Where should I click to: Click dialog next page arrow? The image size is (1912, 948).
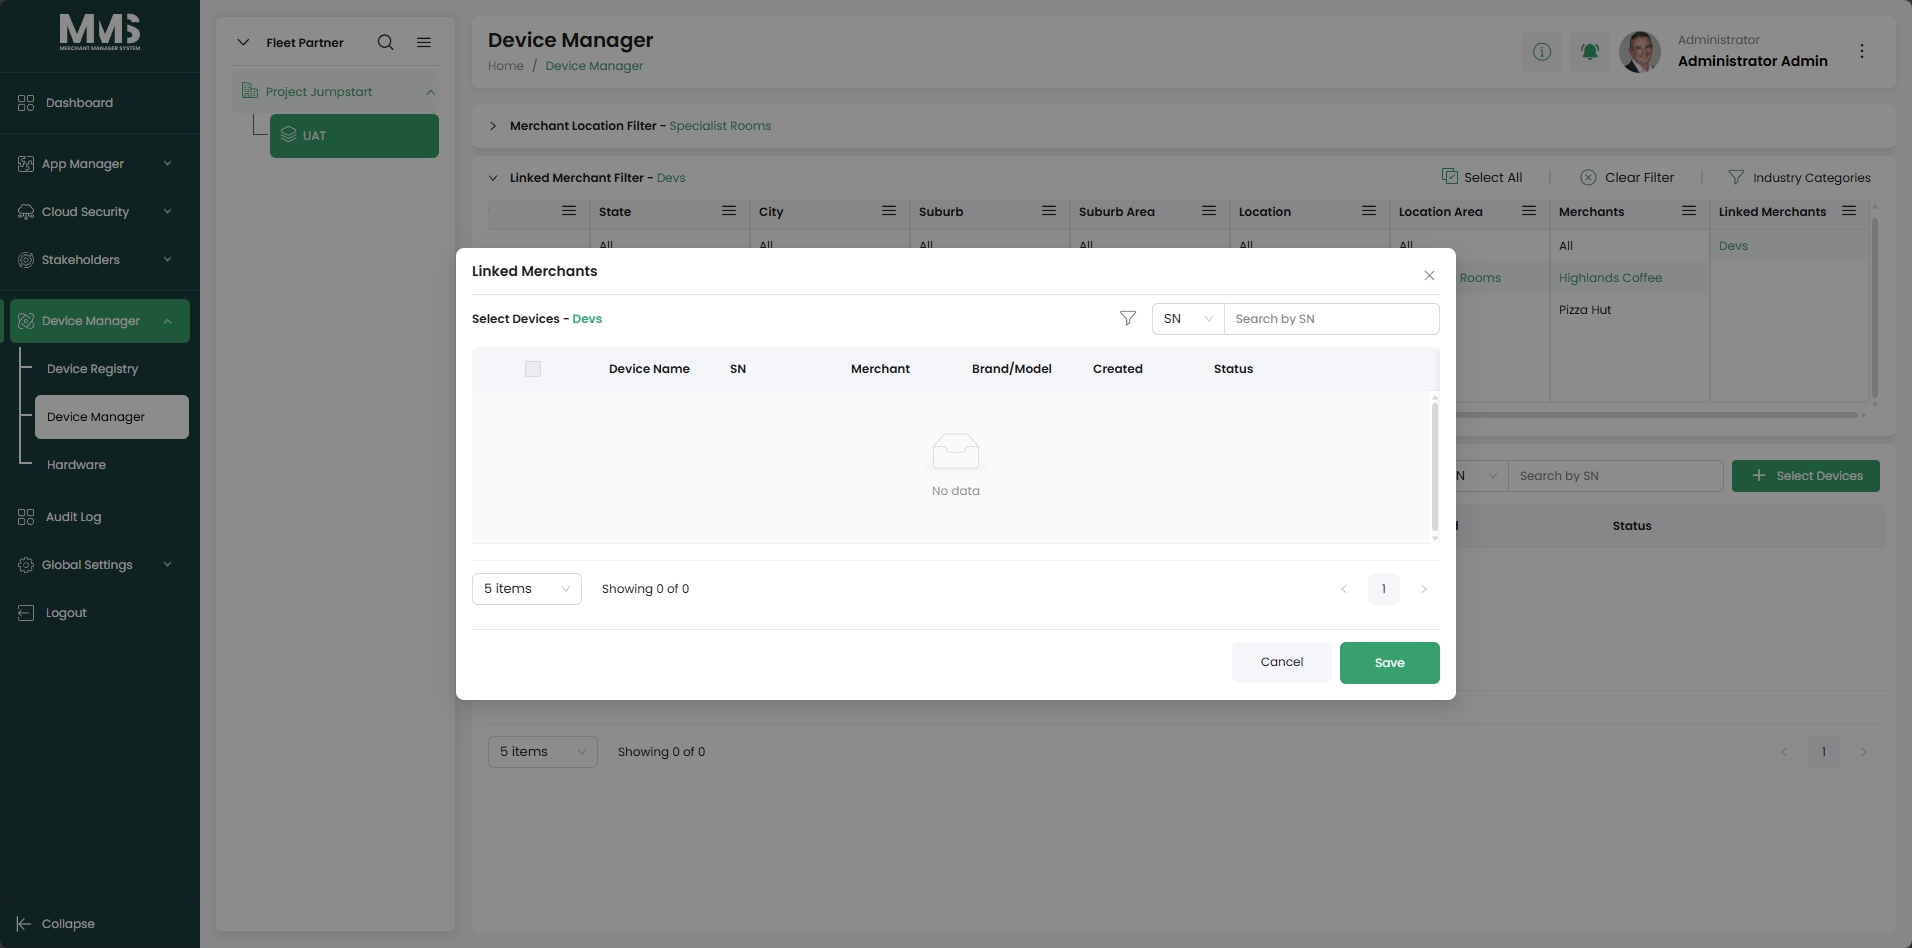click(1424, 589)
